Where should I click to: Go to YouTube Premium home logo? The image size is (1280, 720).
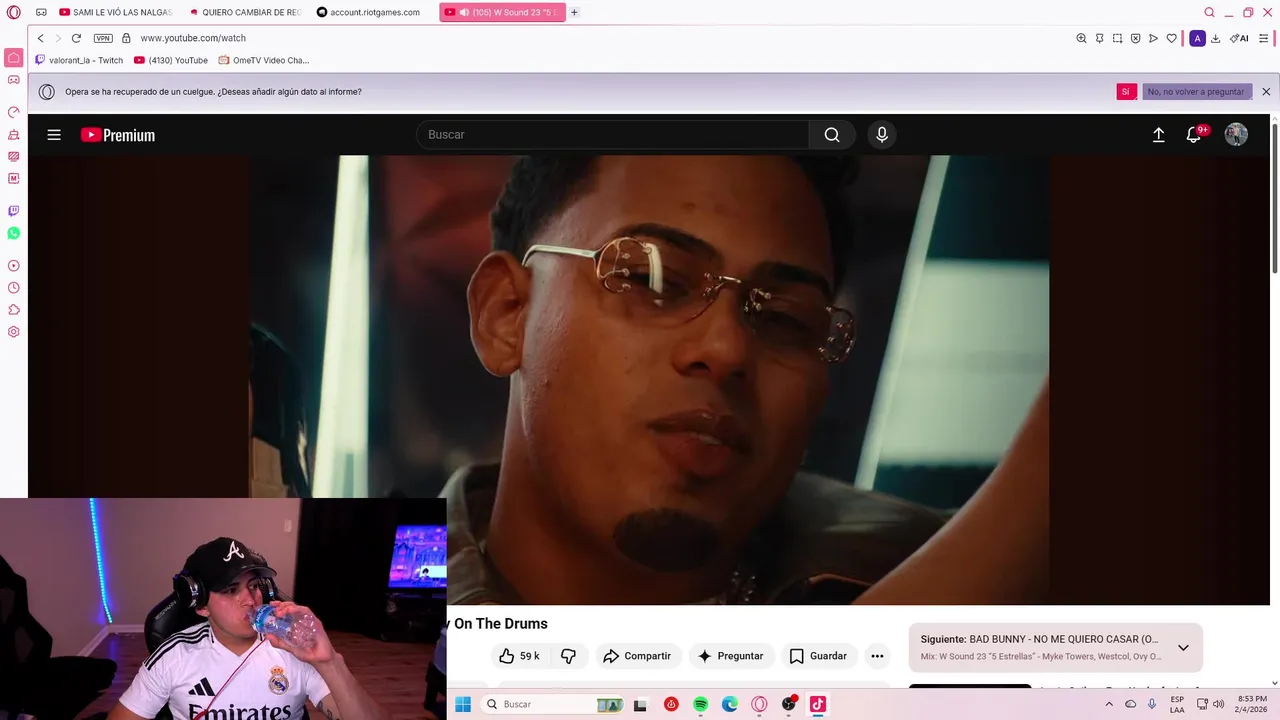coord(118,135)
